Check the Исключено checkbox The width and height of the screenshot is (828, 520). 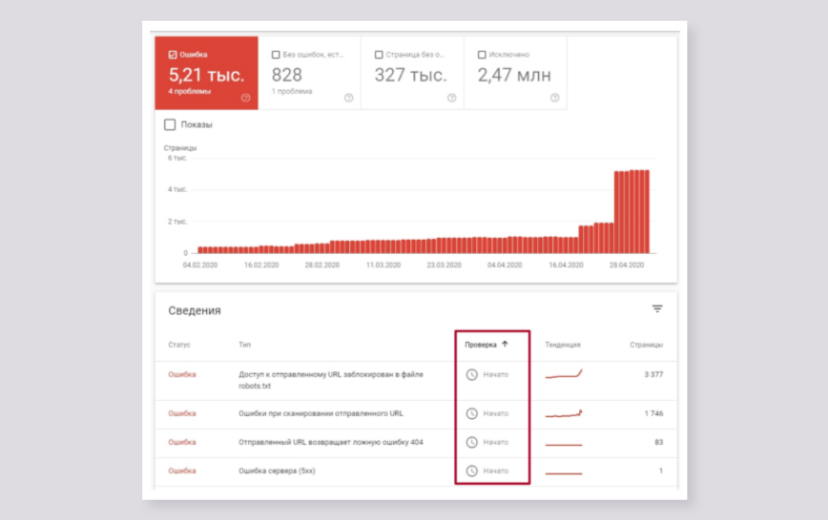[482, 55]
